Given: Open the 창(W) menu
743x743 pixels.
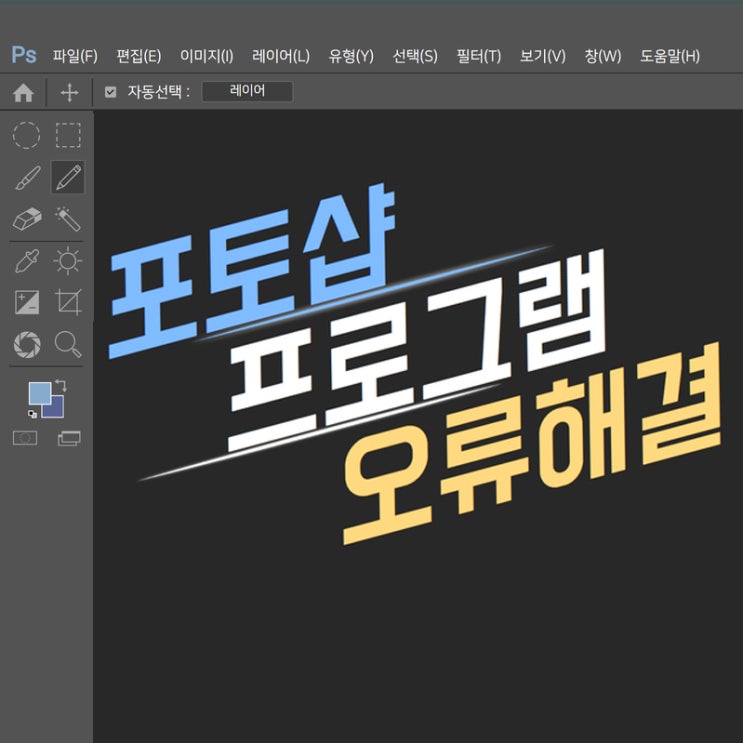Looking at the screenshot, I should click(603, 56).
